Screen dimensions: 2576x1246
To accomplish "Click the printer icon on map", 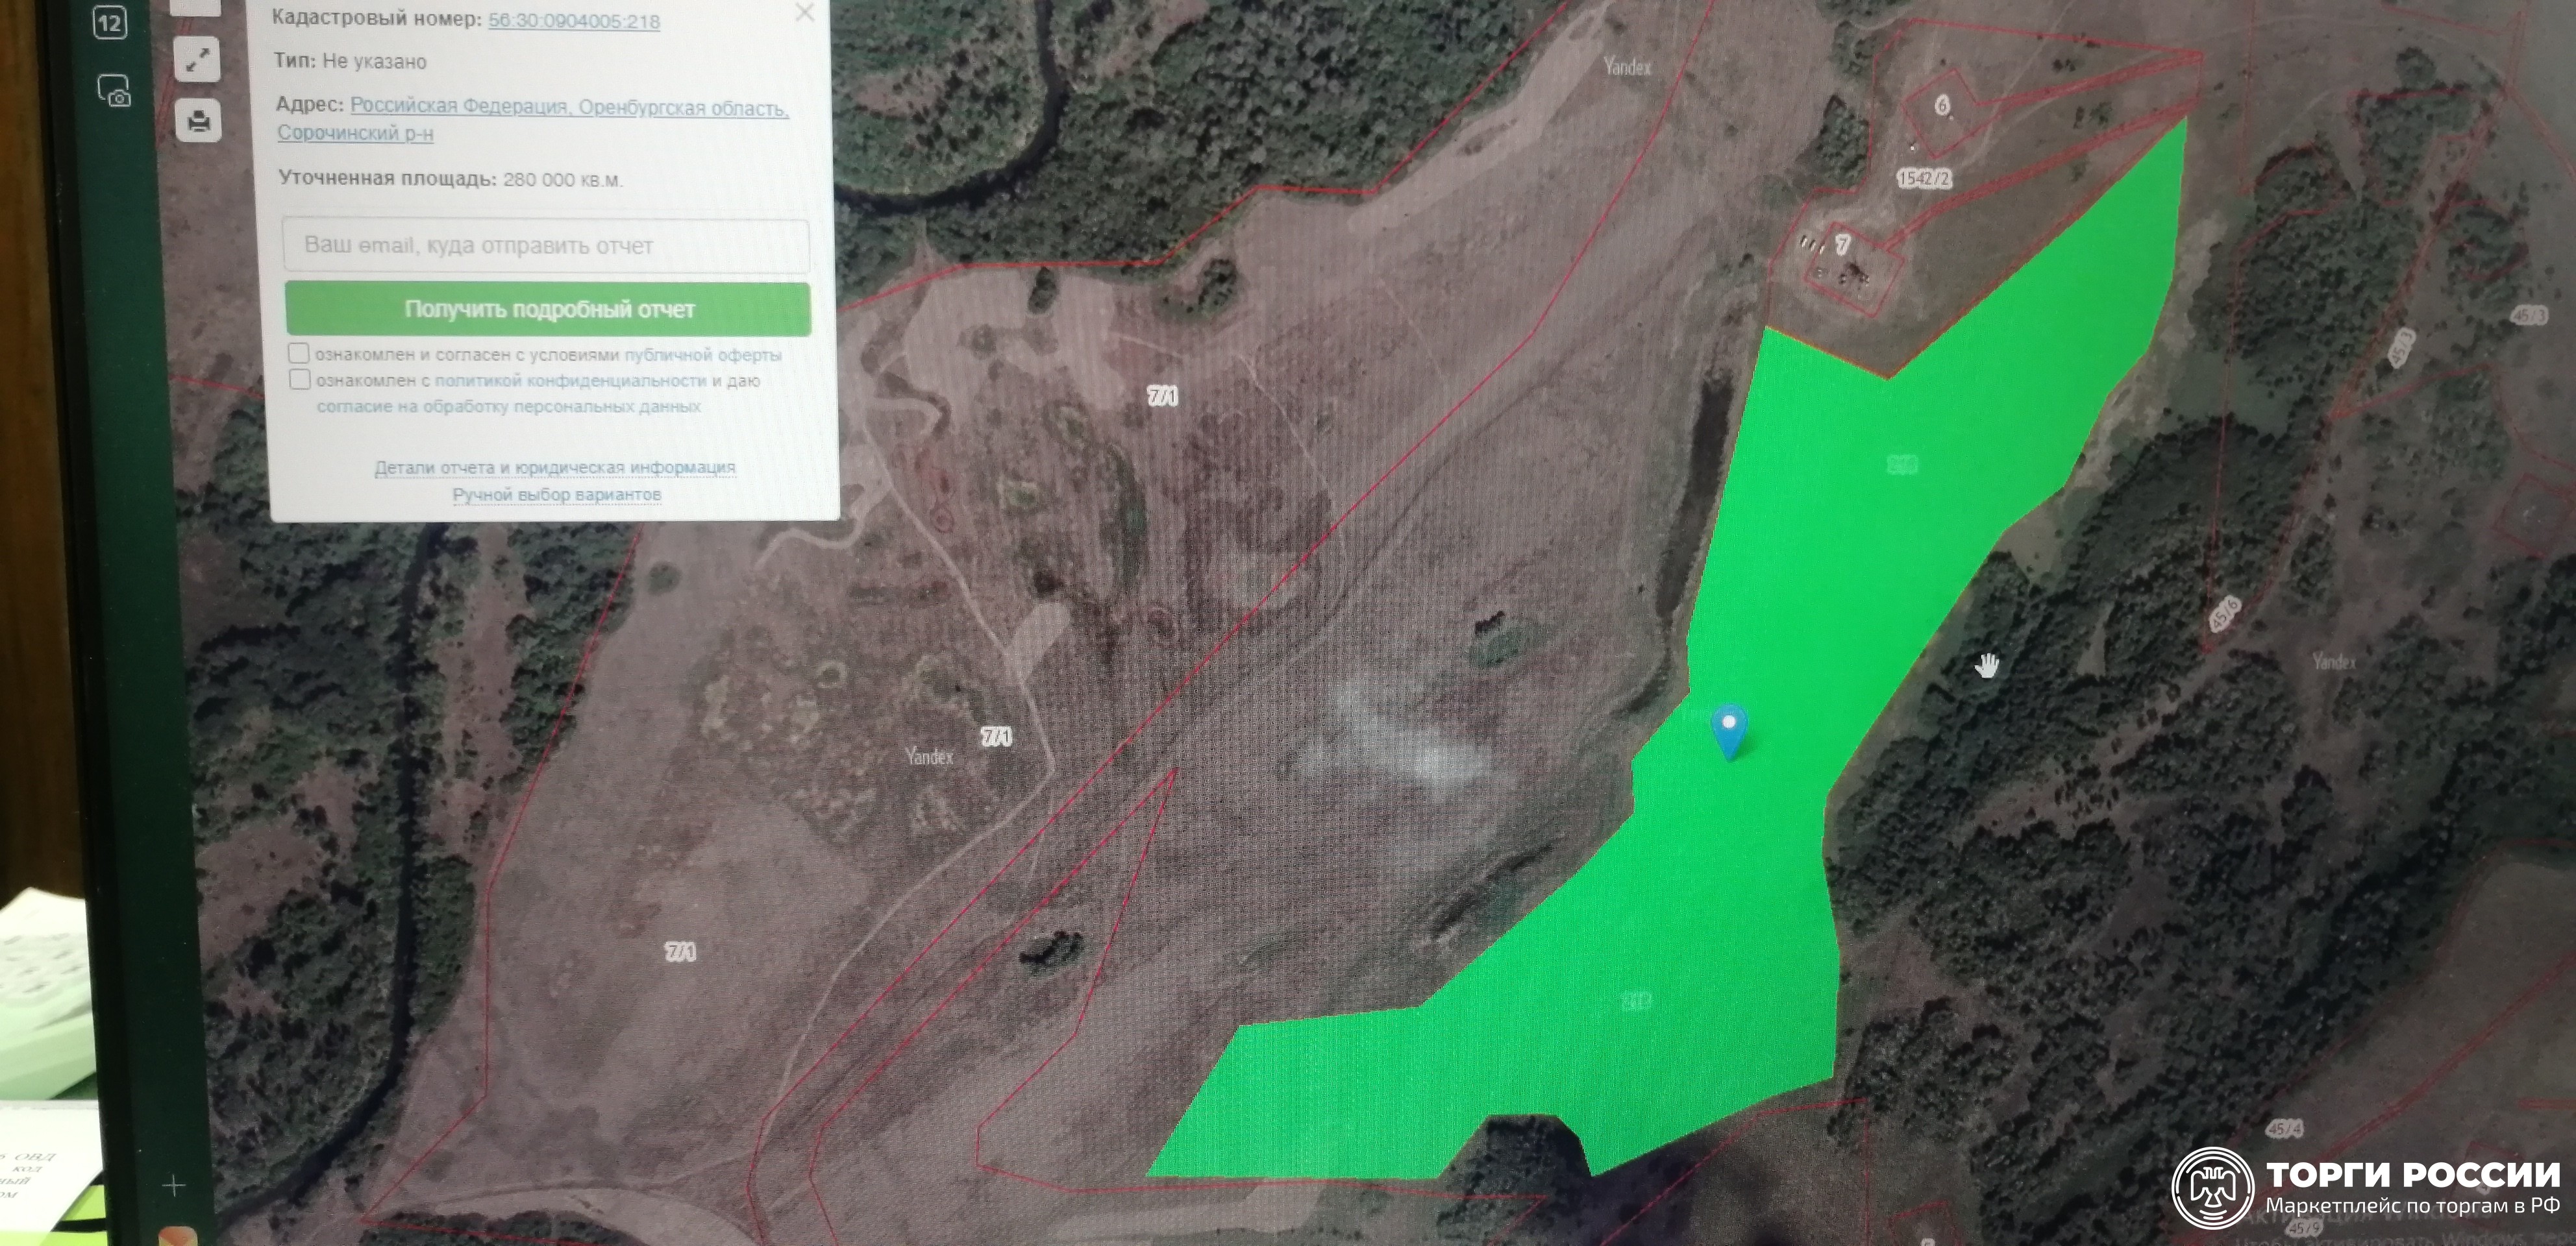I will 198,121.
